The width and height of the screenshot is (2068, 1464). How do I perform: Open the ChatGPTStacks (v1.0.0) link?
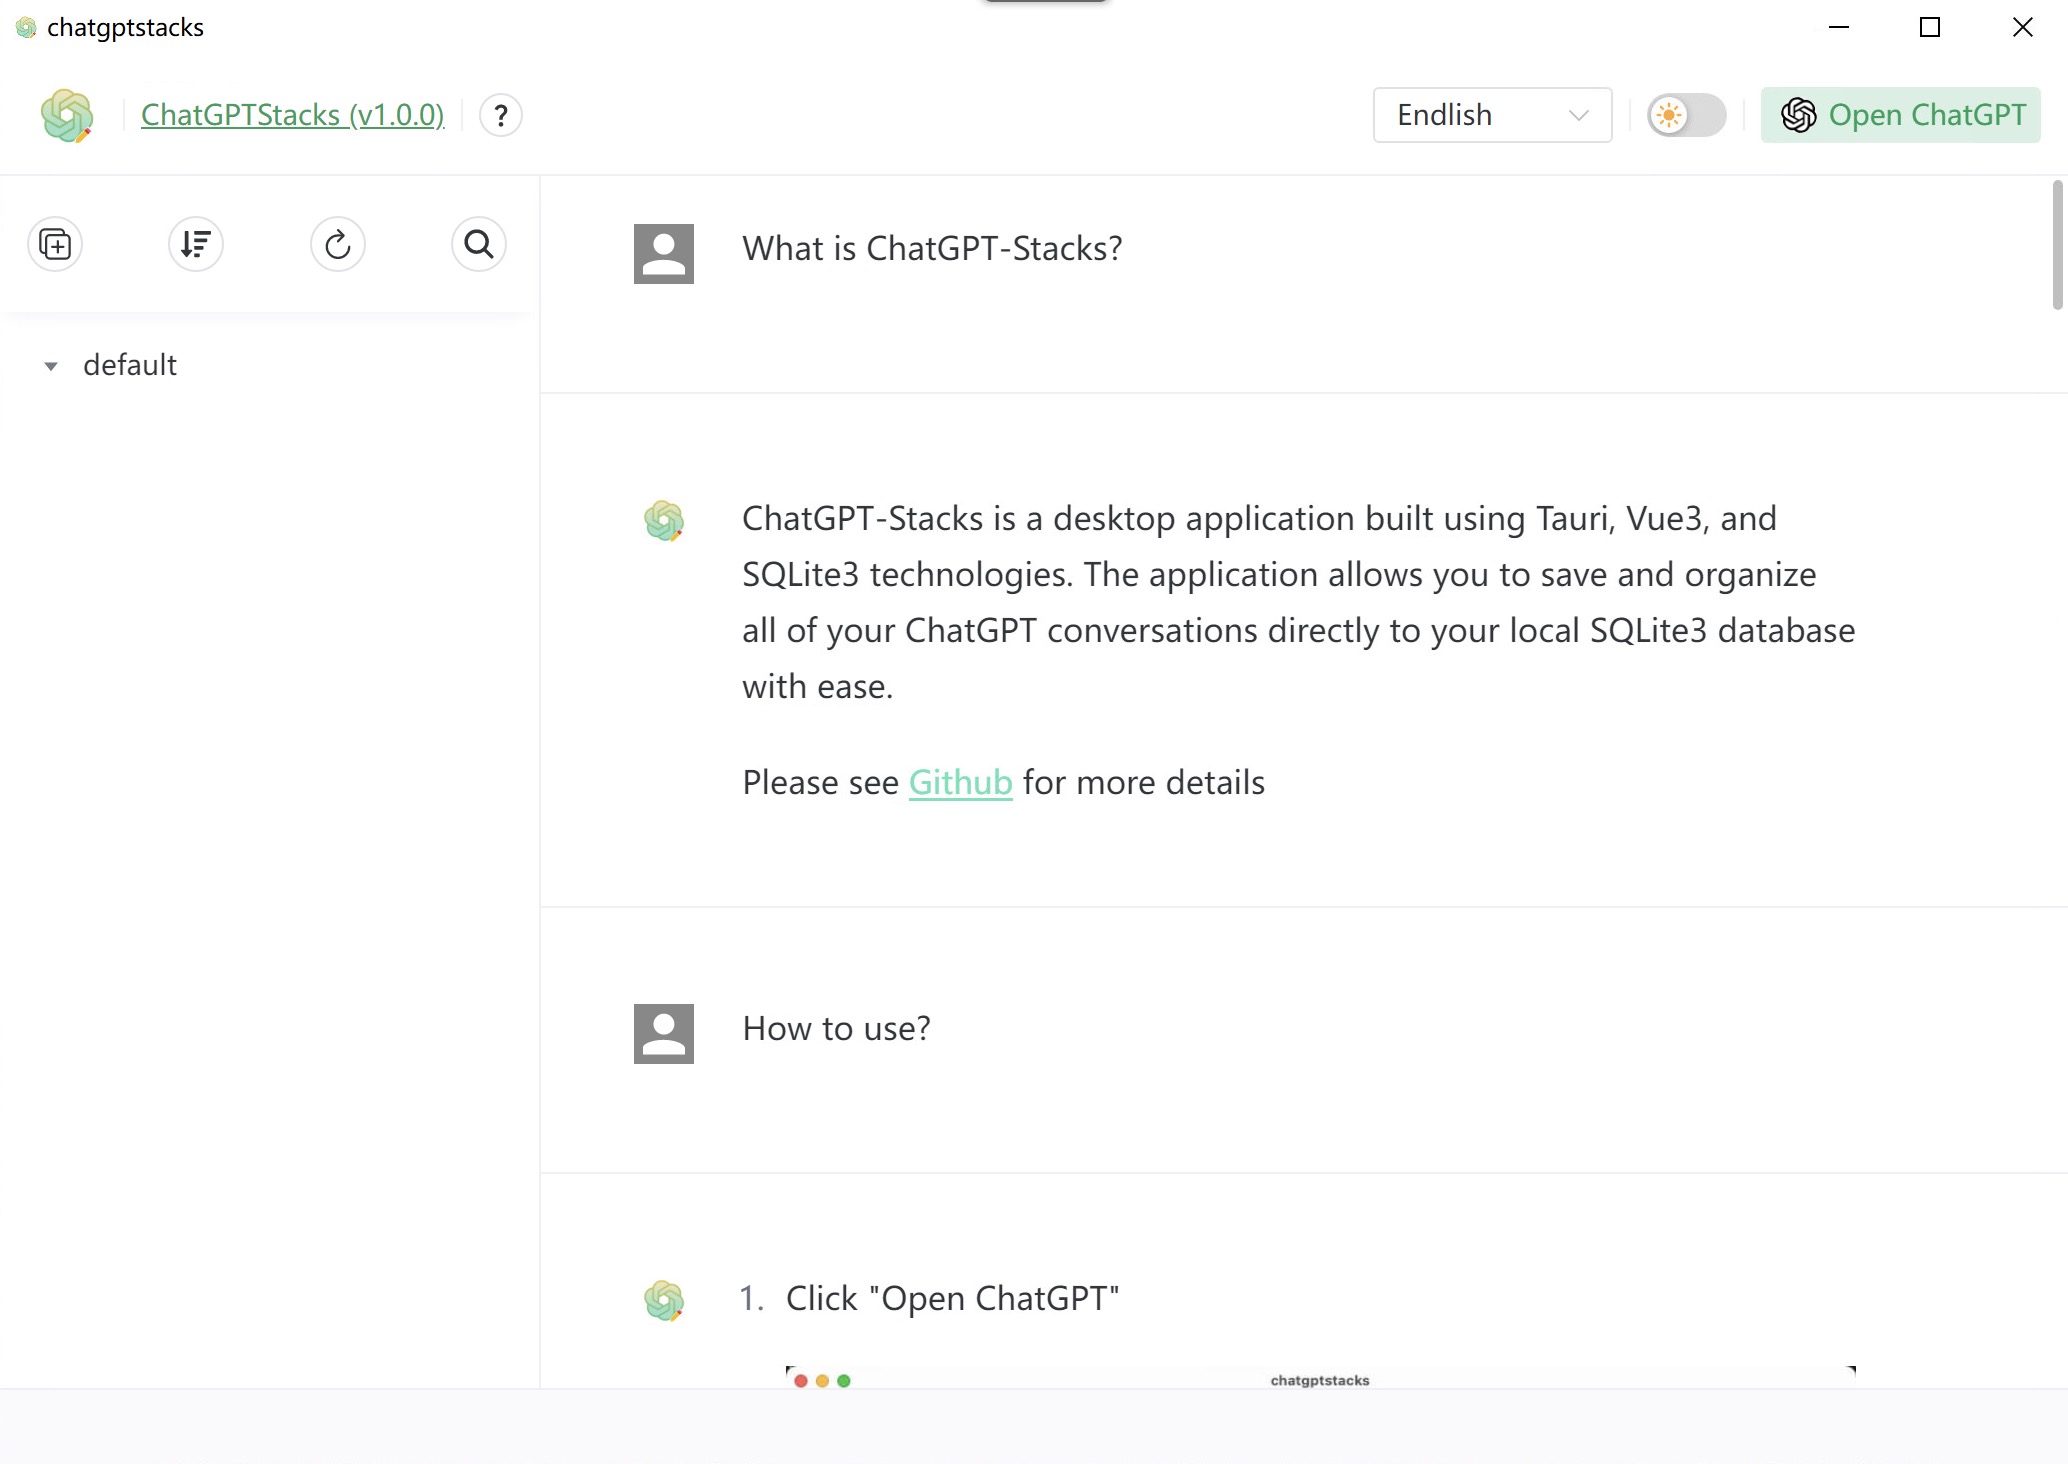click(292, 115)
